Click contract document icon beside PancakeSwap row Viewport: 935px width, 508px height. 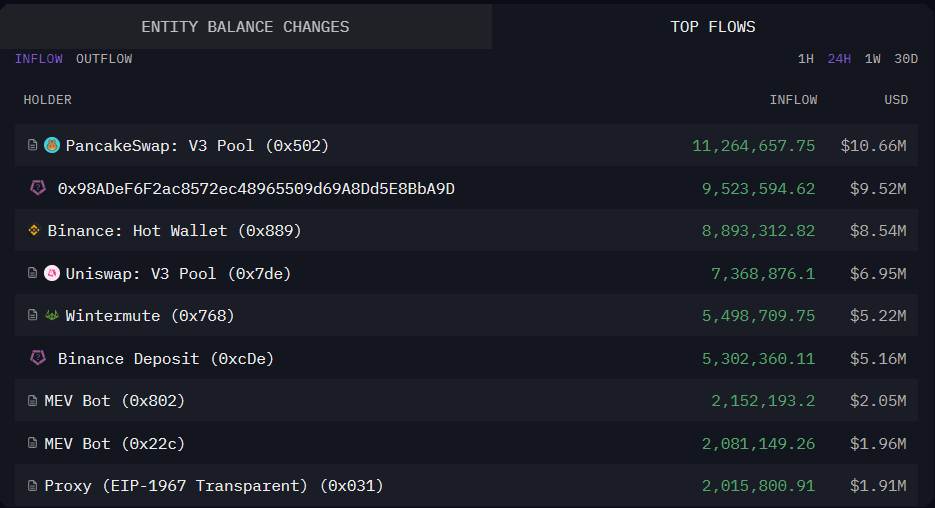[x=33, y=145]
